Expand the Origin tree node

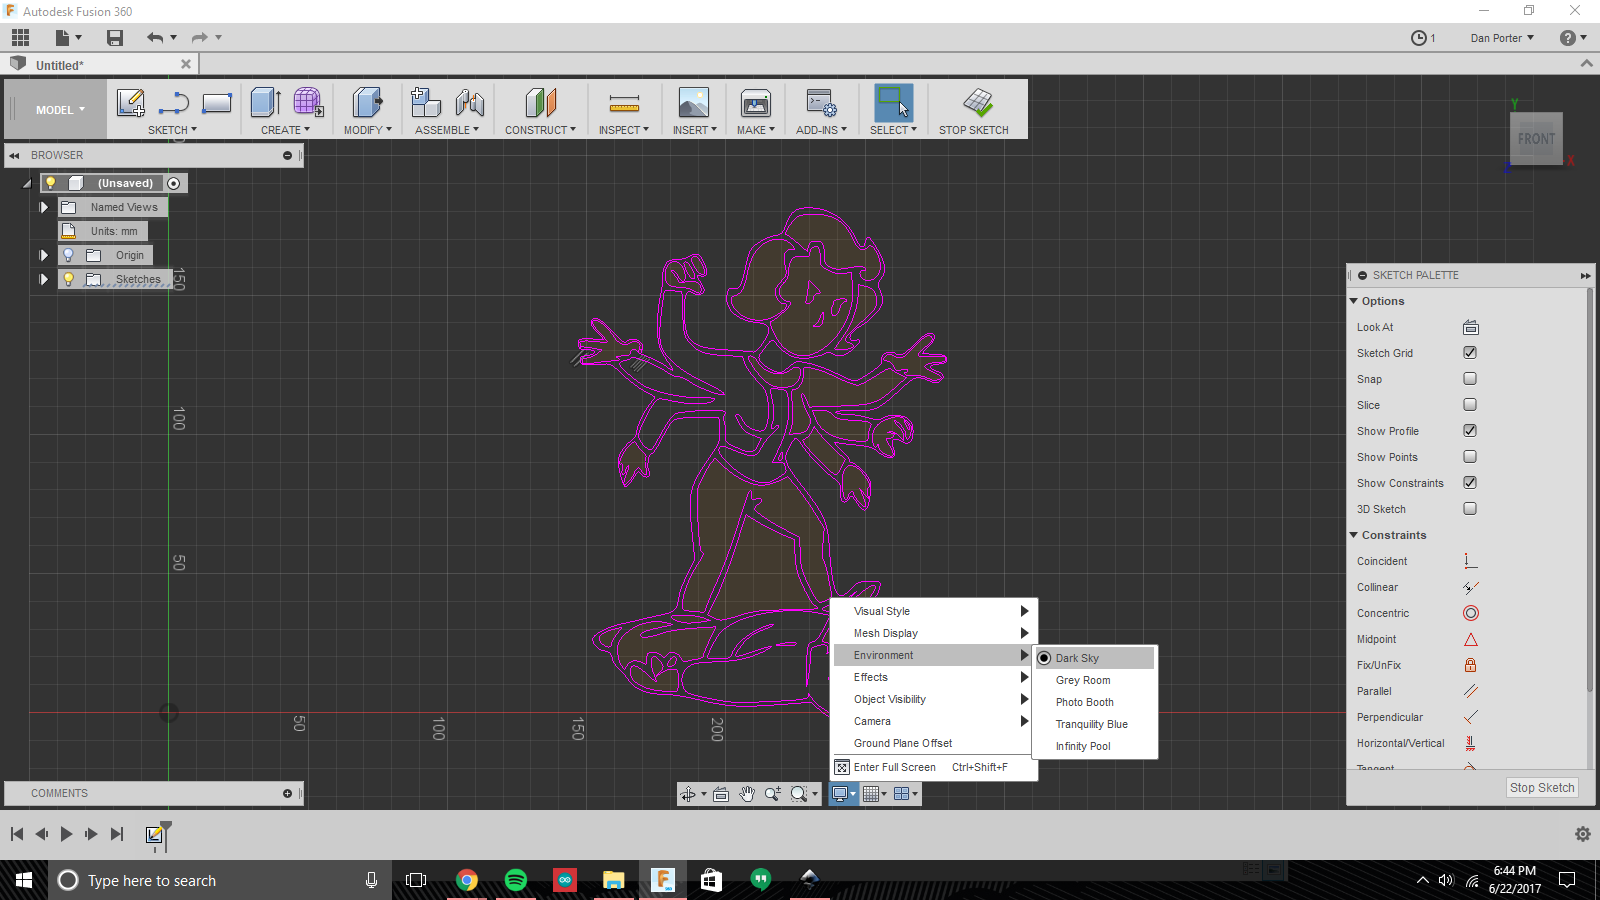point(44,255)
